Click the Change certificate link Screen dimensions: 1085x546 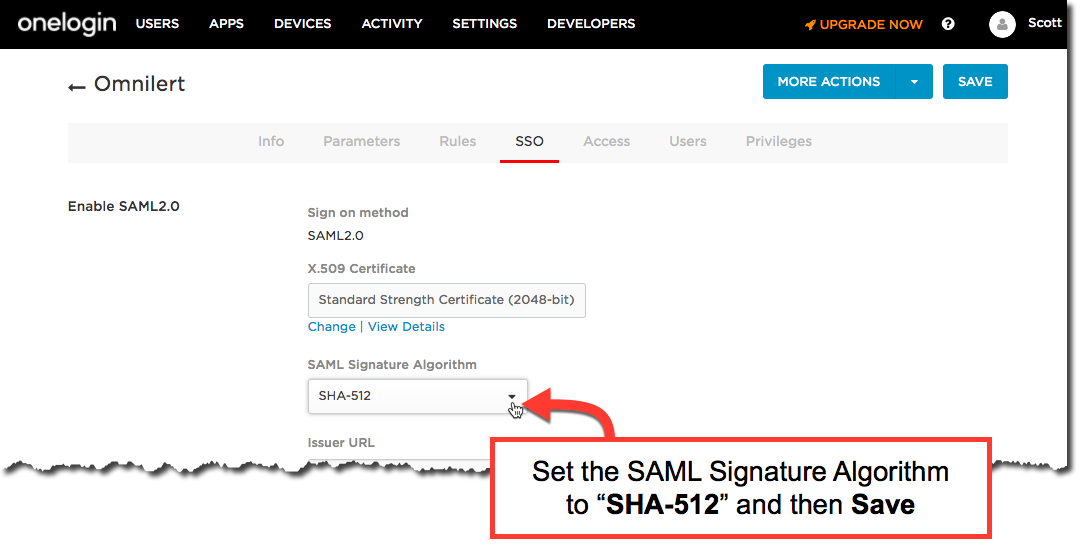pos(331,327)
